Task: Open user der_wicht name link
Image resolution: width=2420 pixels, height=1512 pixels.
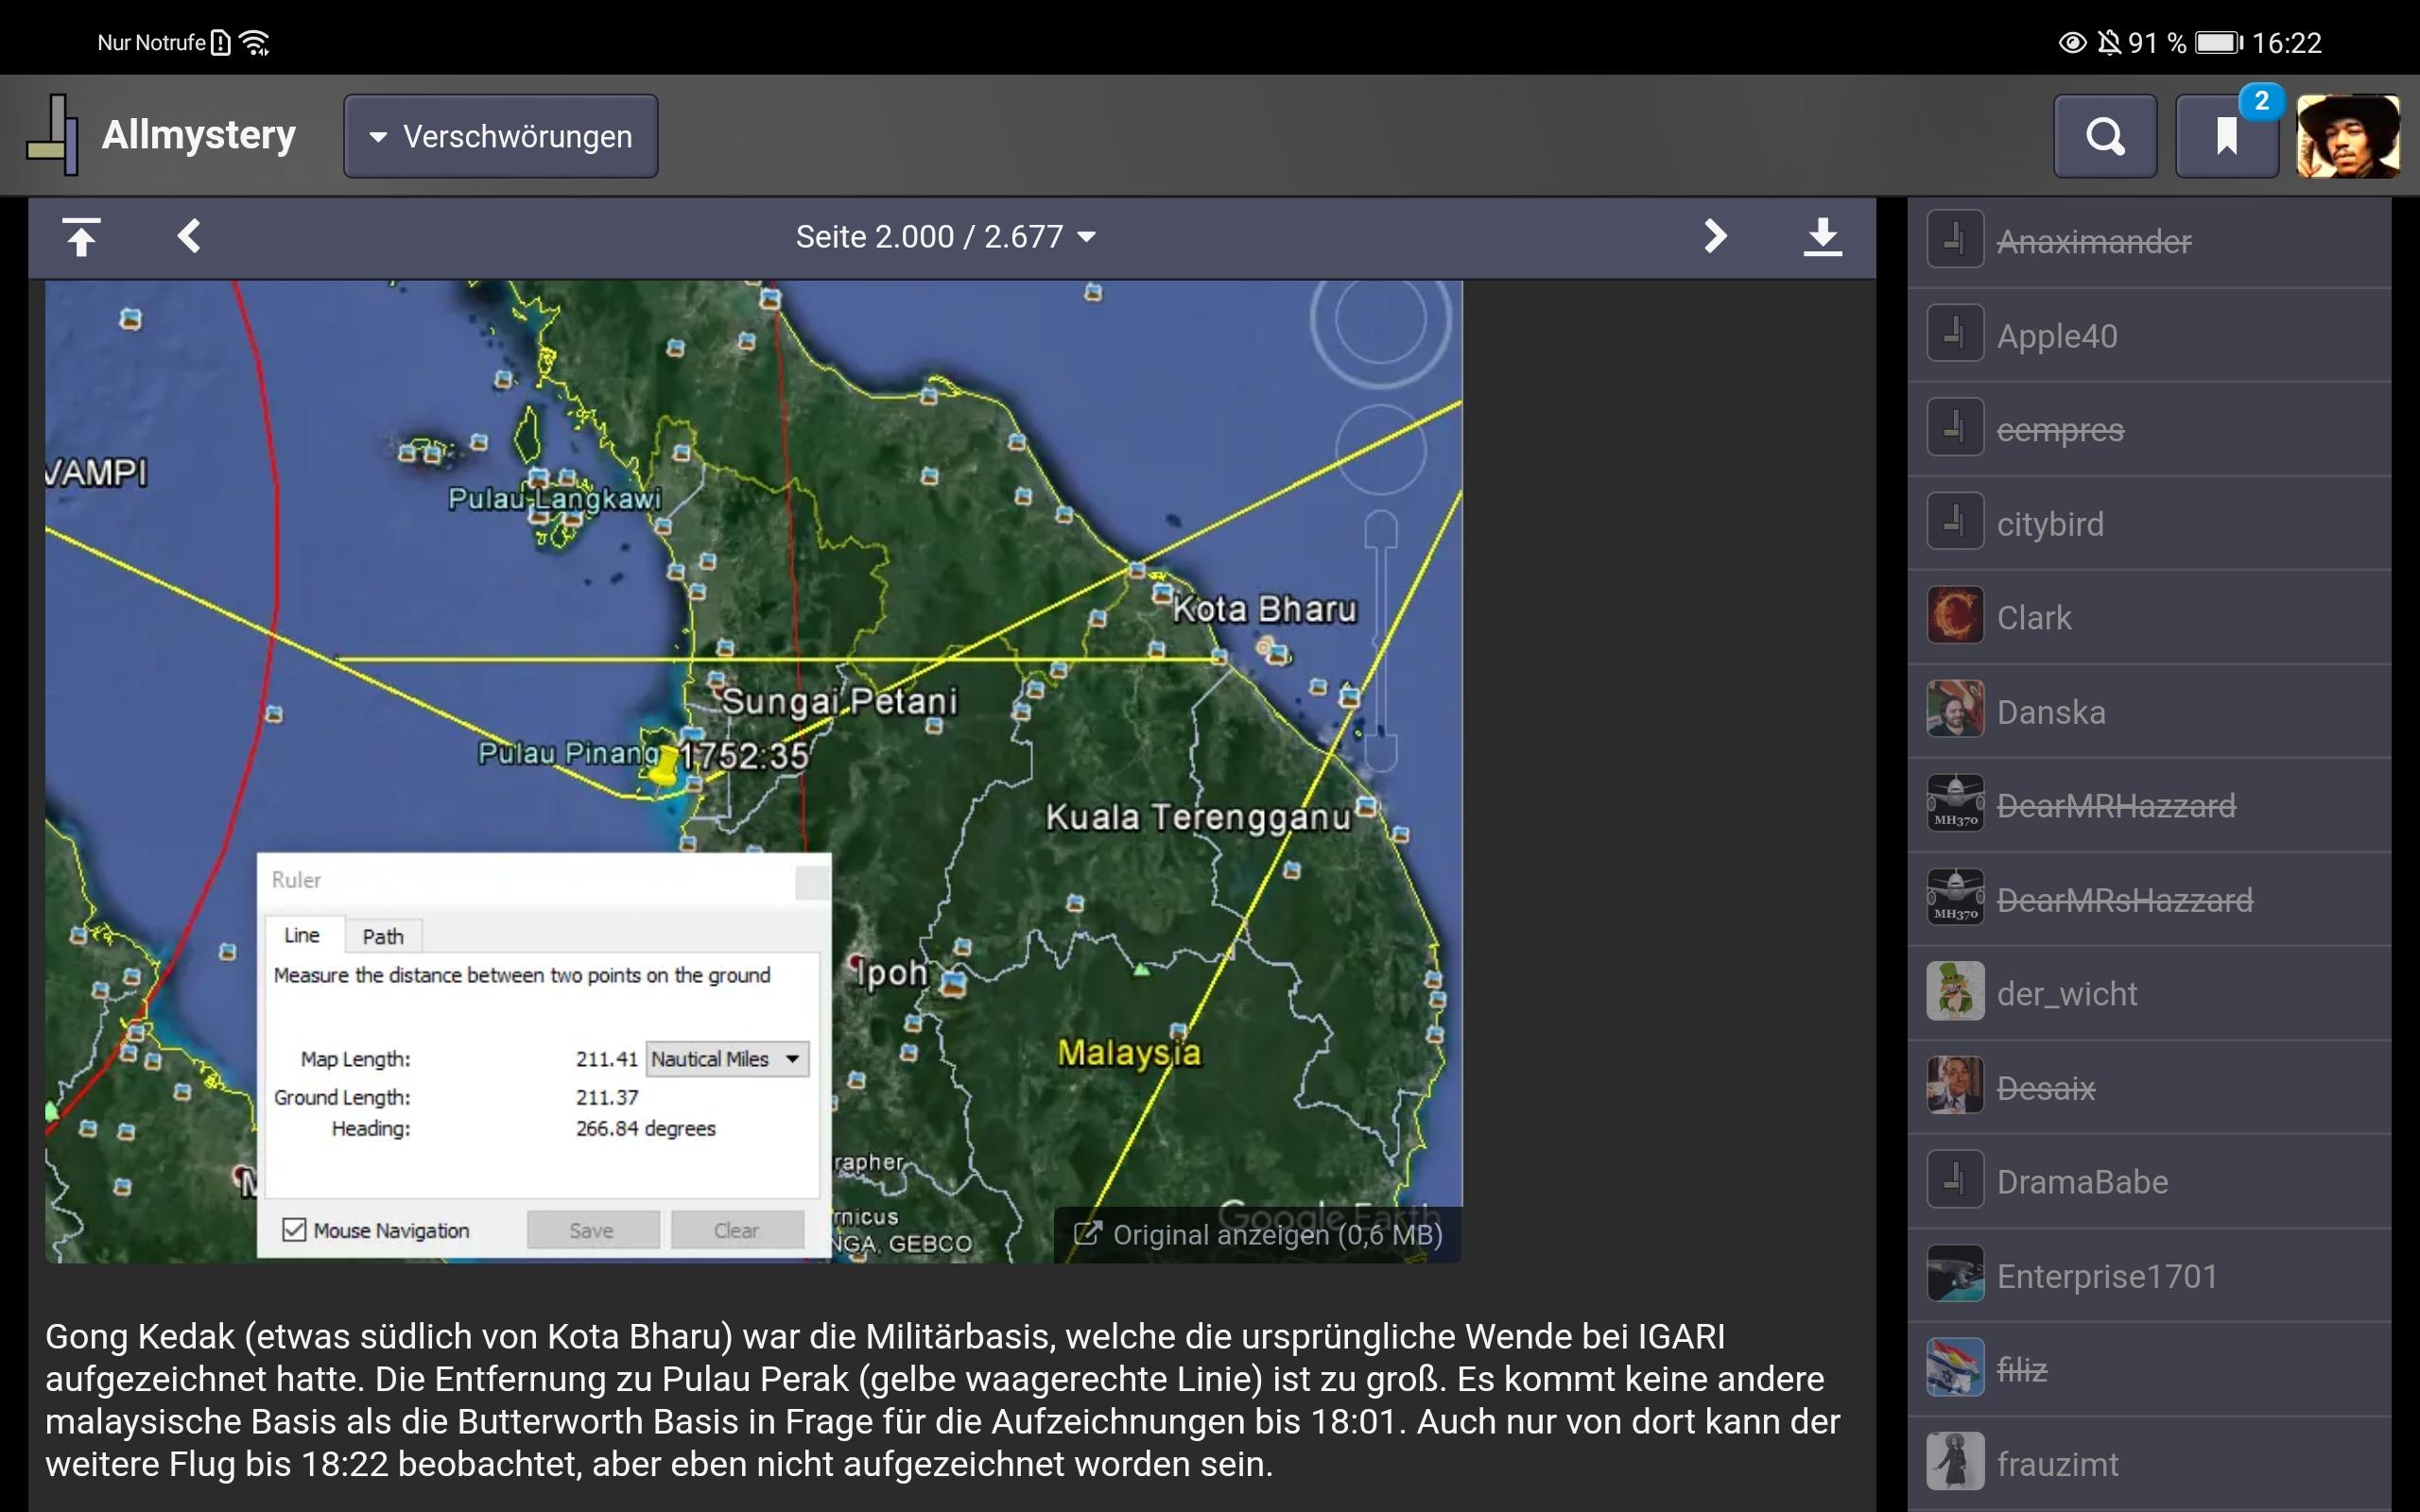Action: pyautogui.click(x=2067, y=994)
